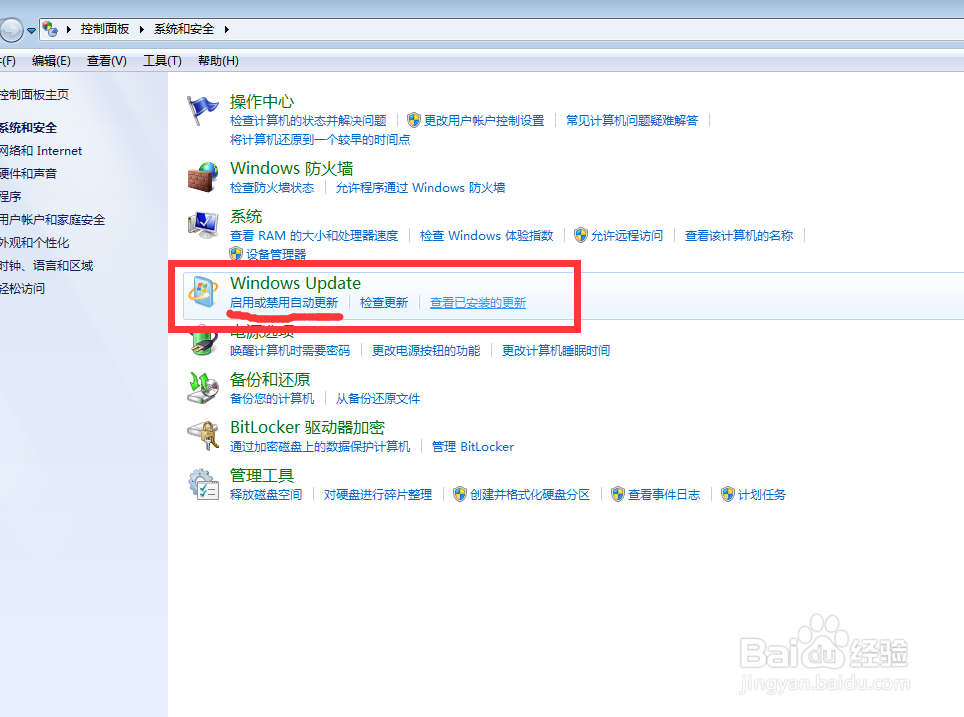Click the 管理工具 checklist icon
Viewport: 964px width, 717px height.
point(203,484)
